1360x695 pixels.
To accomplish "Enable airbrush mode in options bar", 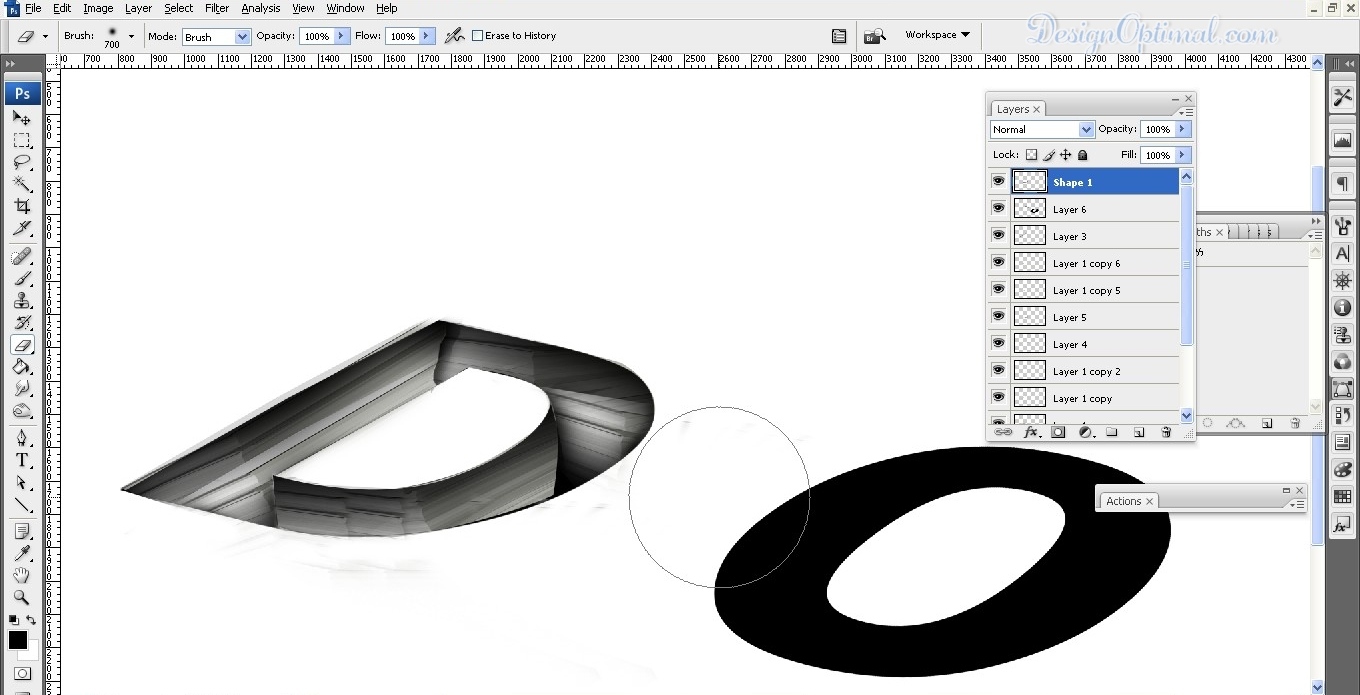I will point(455,35).
